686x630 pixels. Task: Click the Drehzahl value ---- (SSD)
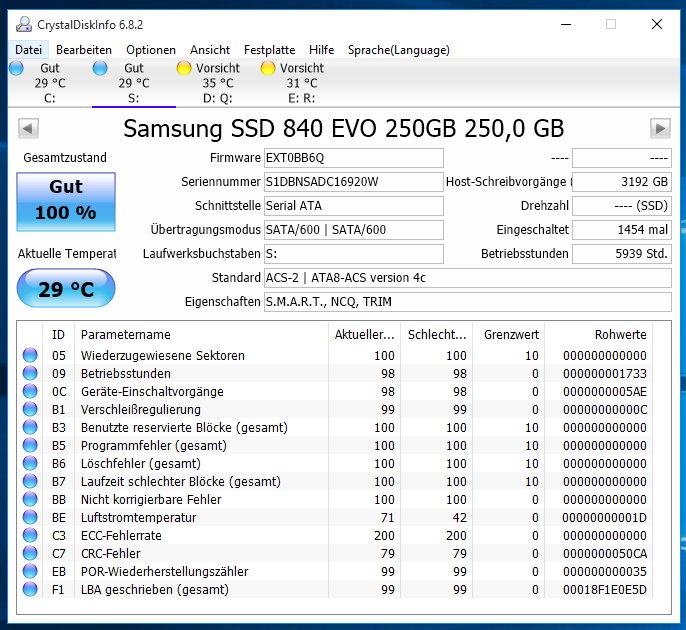(x=622, y=206)
